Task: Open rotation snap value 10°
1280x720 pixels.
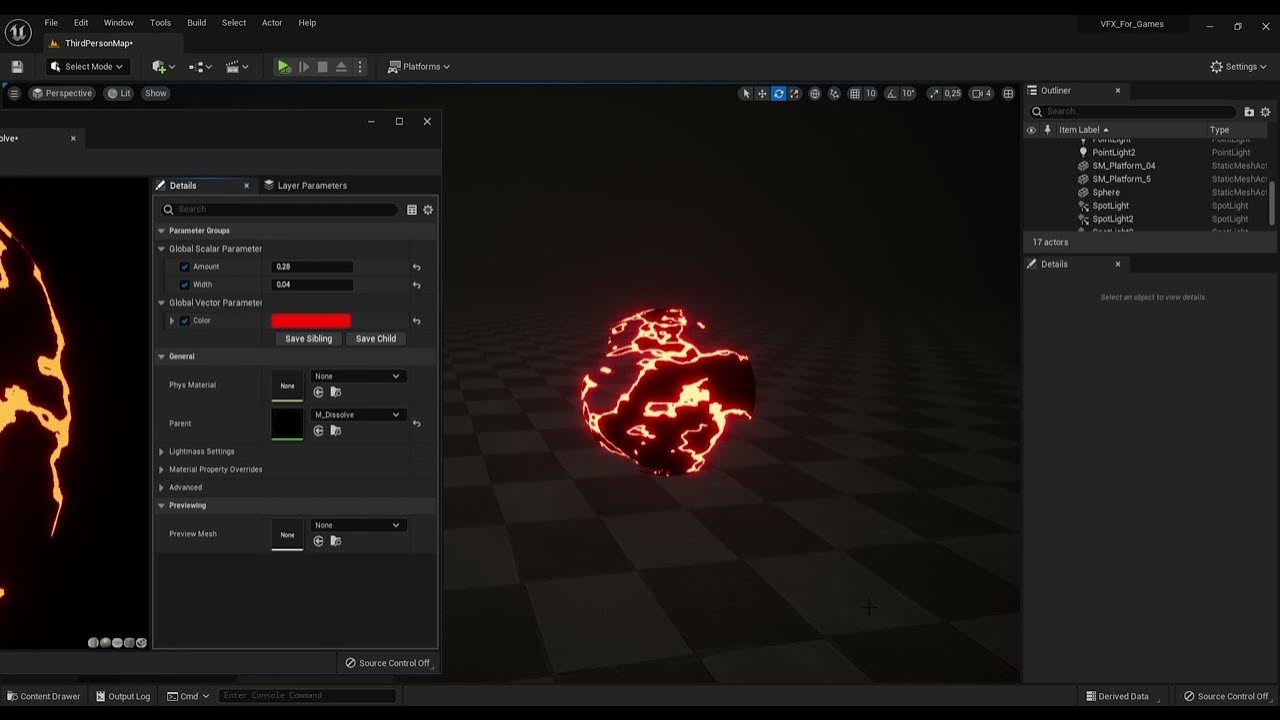Action: [908, 93]
